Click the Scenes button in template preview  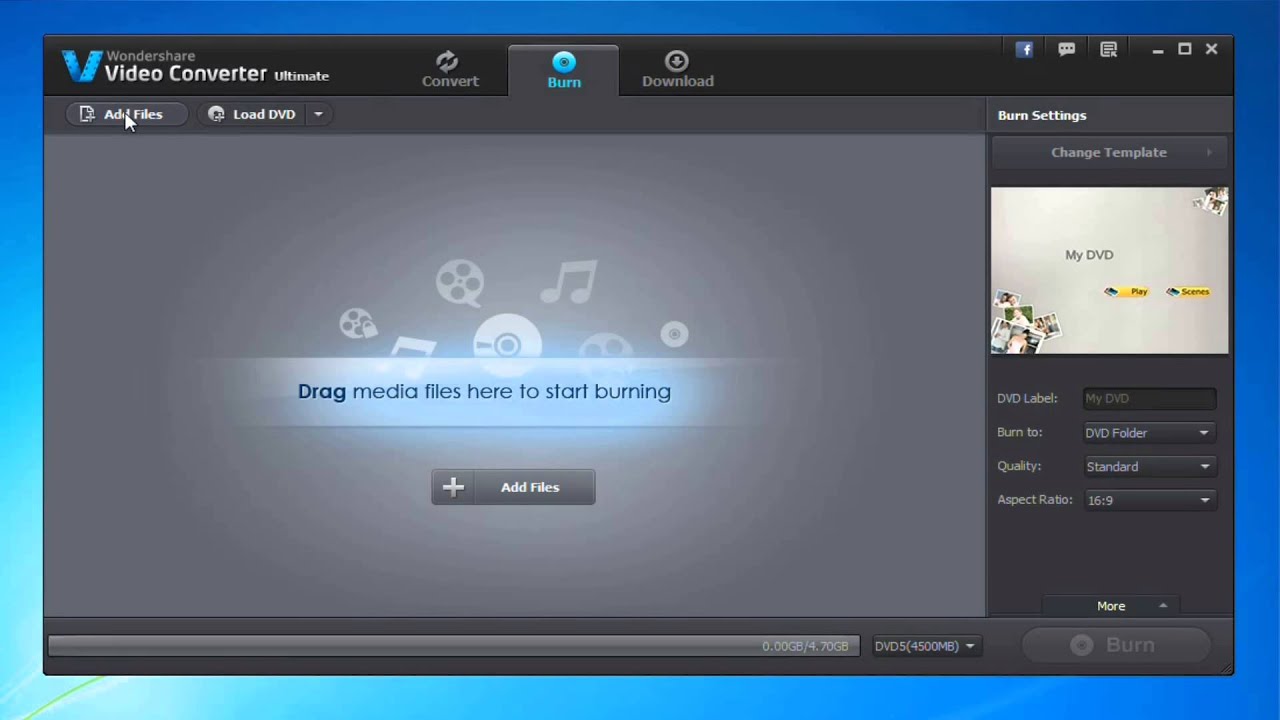click(1188, 292)
